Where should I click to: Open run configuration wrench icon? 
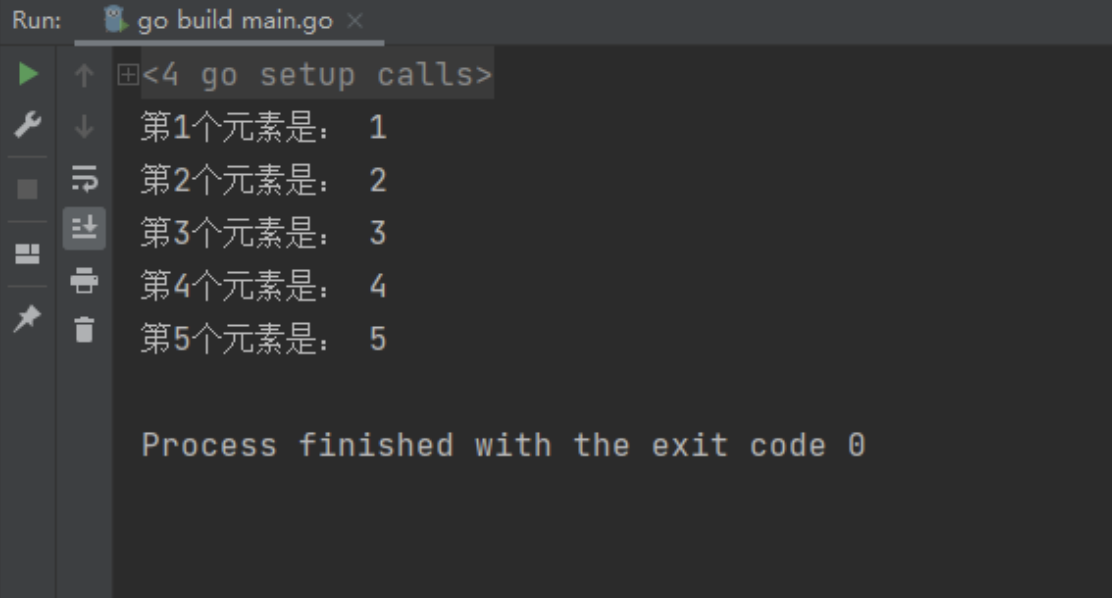click(28, 125)
